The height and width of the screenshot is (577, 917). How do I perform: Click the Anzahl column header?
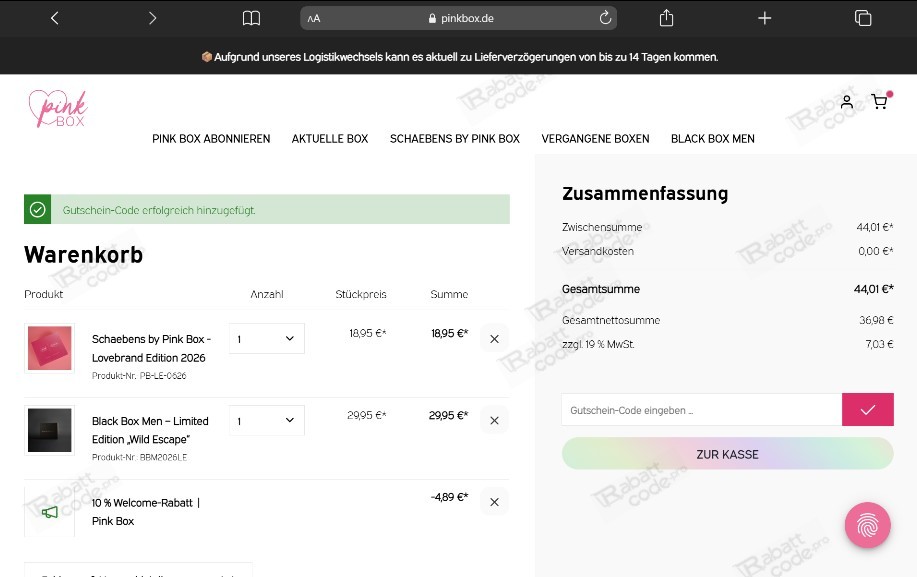[267, 295]
